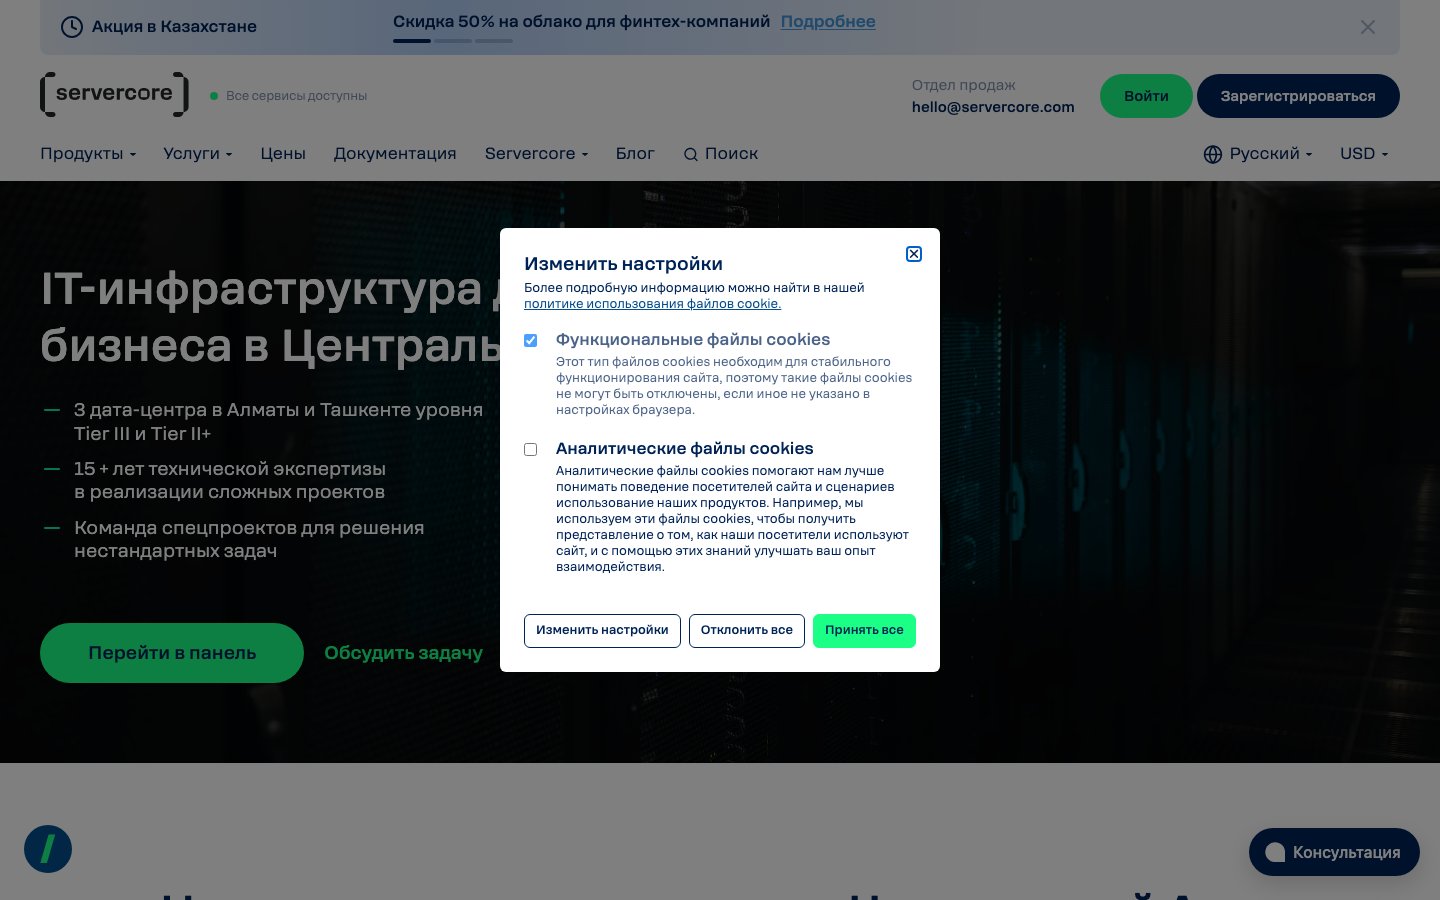Screen dimensions: 1440x900
Task: Open the USD currency dropdown
Action: tap(1364, 154)
